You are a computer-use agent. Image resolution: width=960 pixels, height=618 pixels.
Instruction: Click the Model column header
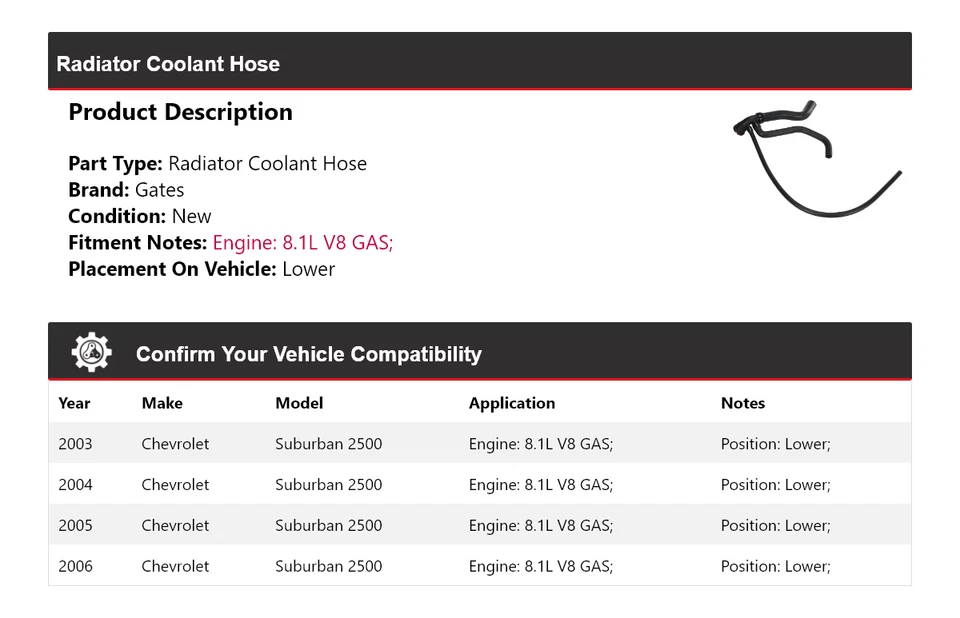(x=299, y=403)
